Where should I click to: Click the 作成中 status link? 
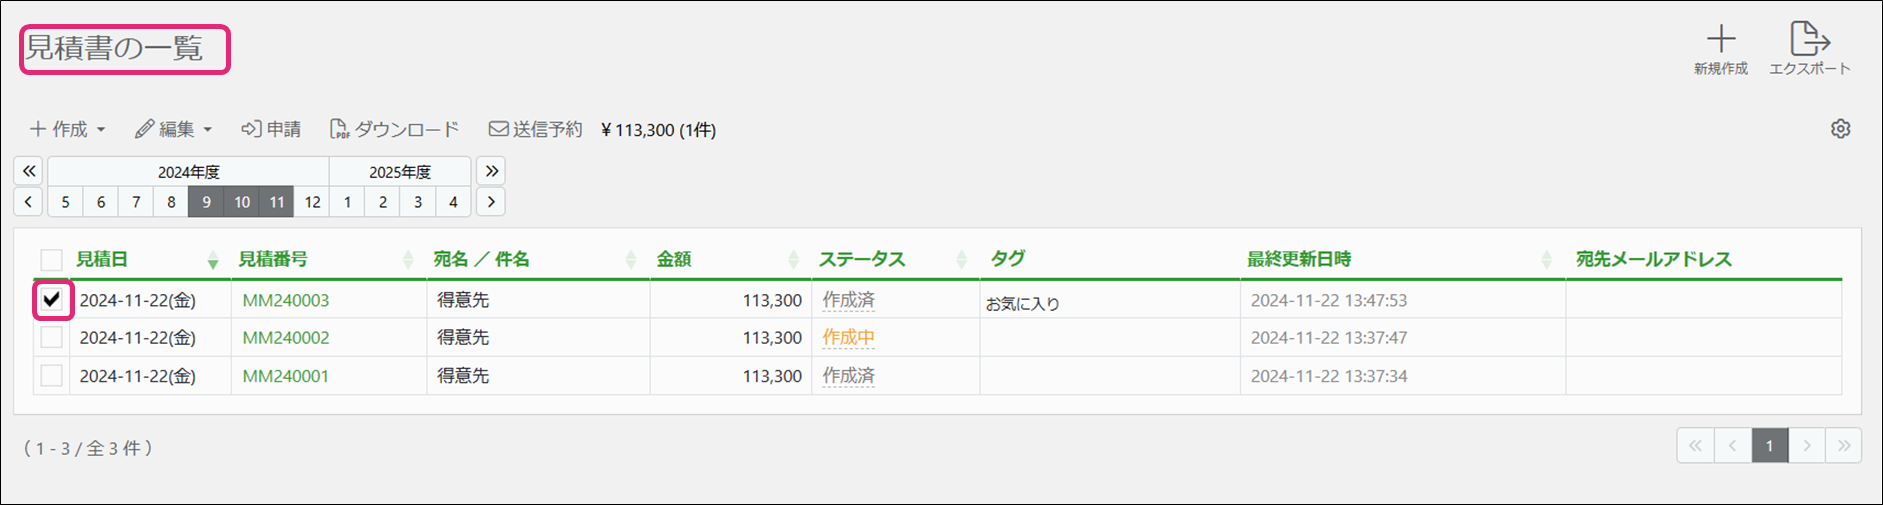848,338
